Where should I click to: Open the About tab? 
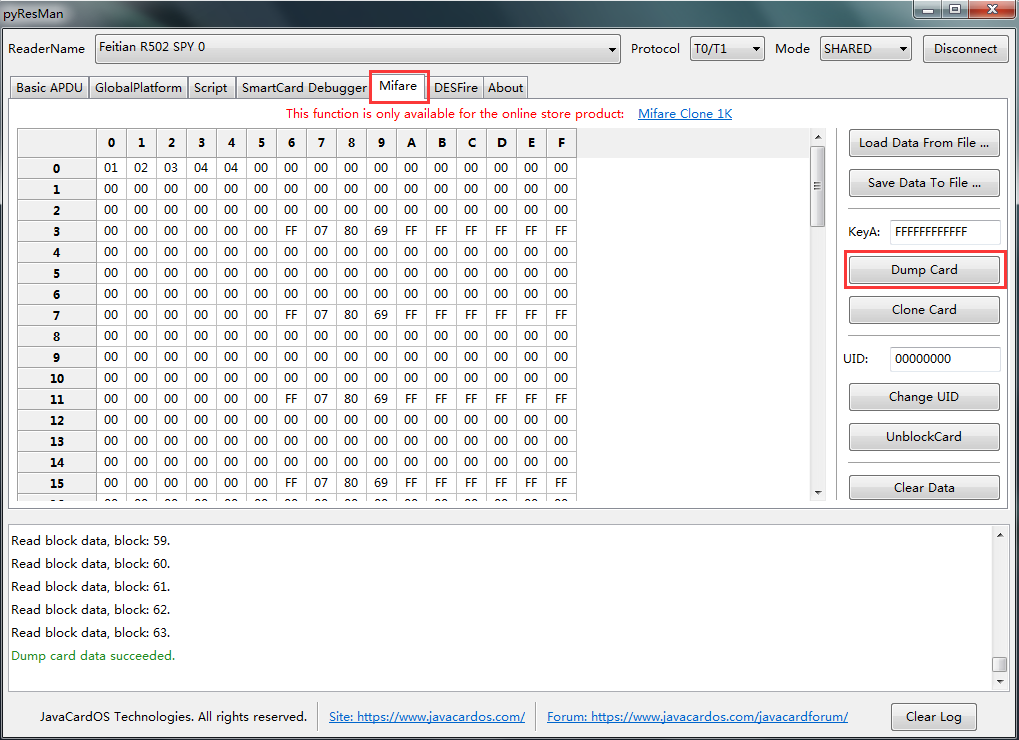coord(505,88)
